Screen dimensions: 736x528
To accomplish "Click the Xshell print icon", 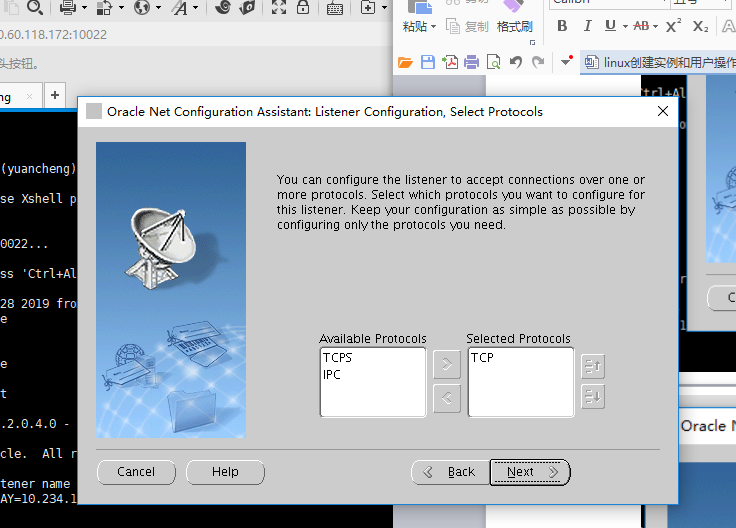I will [x=68, y=8].
